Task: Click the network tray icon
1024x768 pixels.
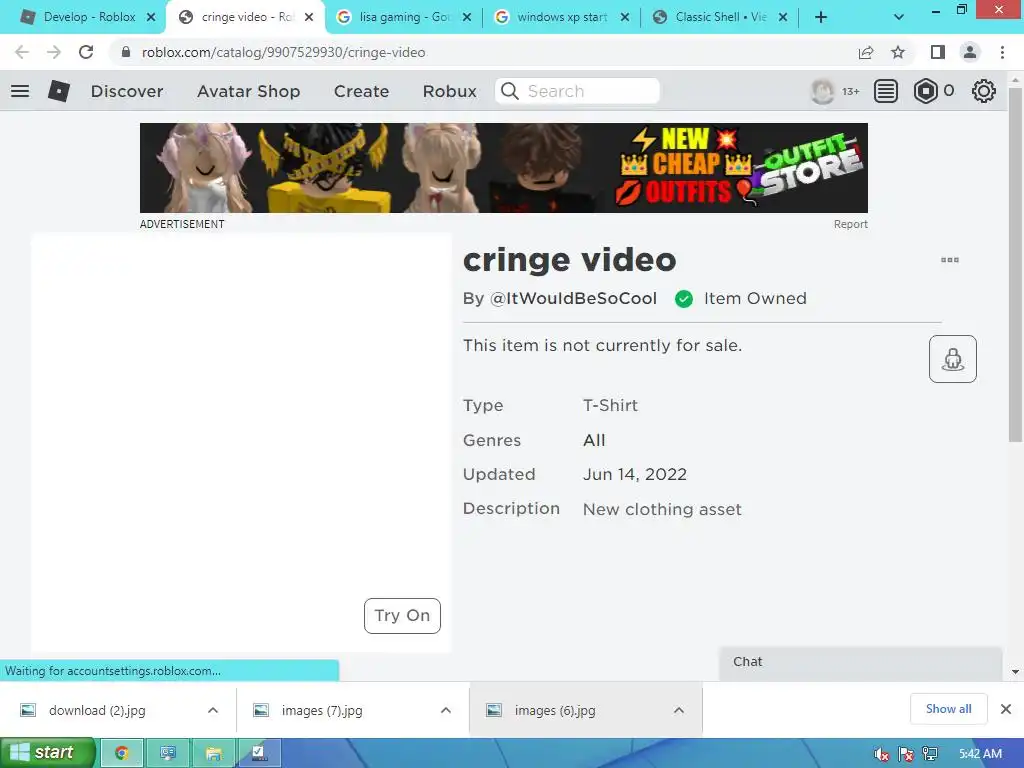Action: [x=930, y=754]
